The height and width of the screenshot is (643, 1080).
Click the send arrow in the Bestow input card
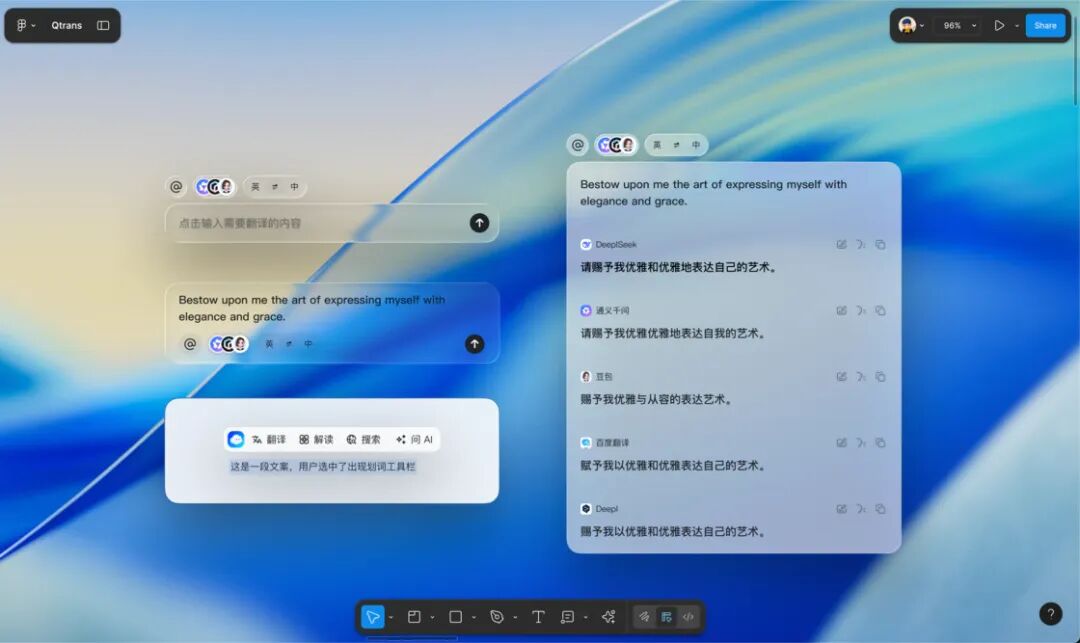point(475,344)
